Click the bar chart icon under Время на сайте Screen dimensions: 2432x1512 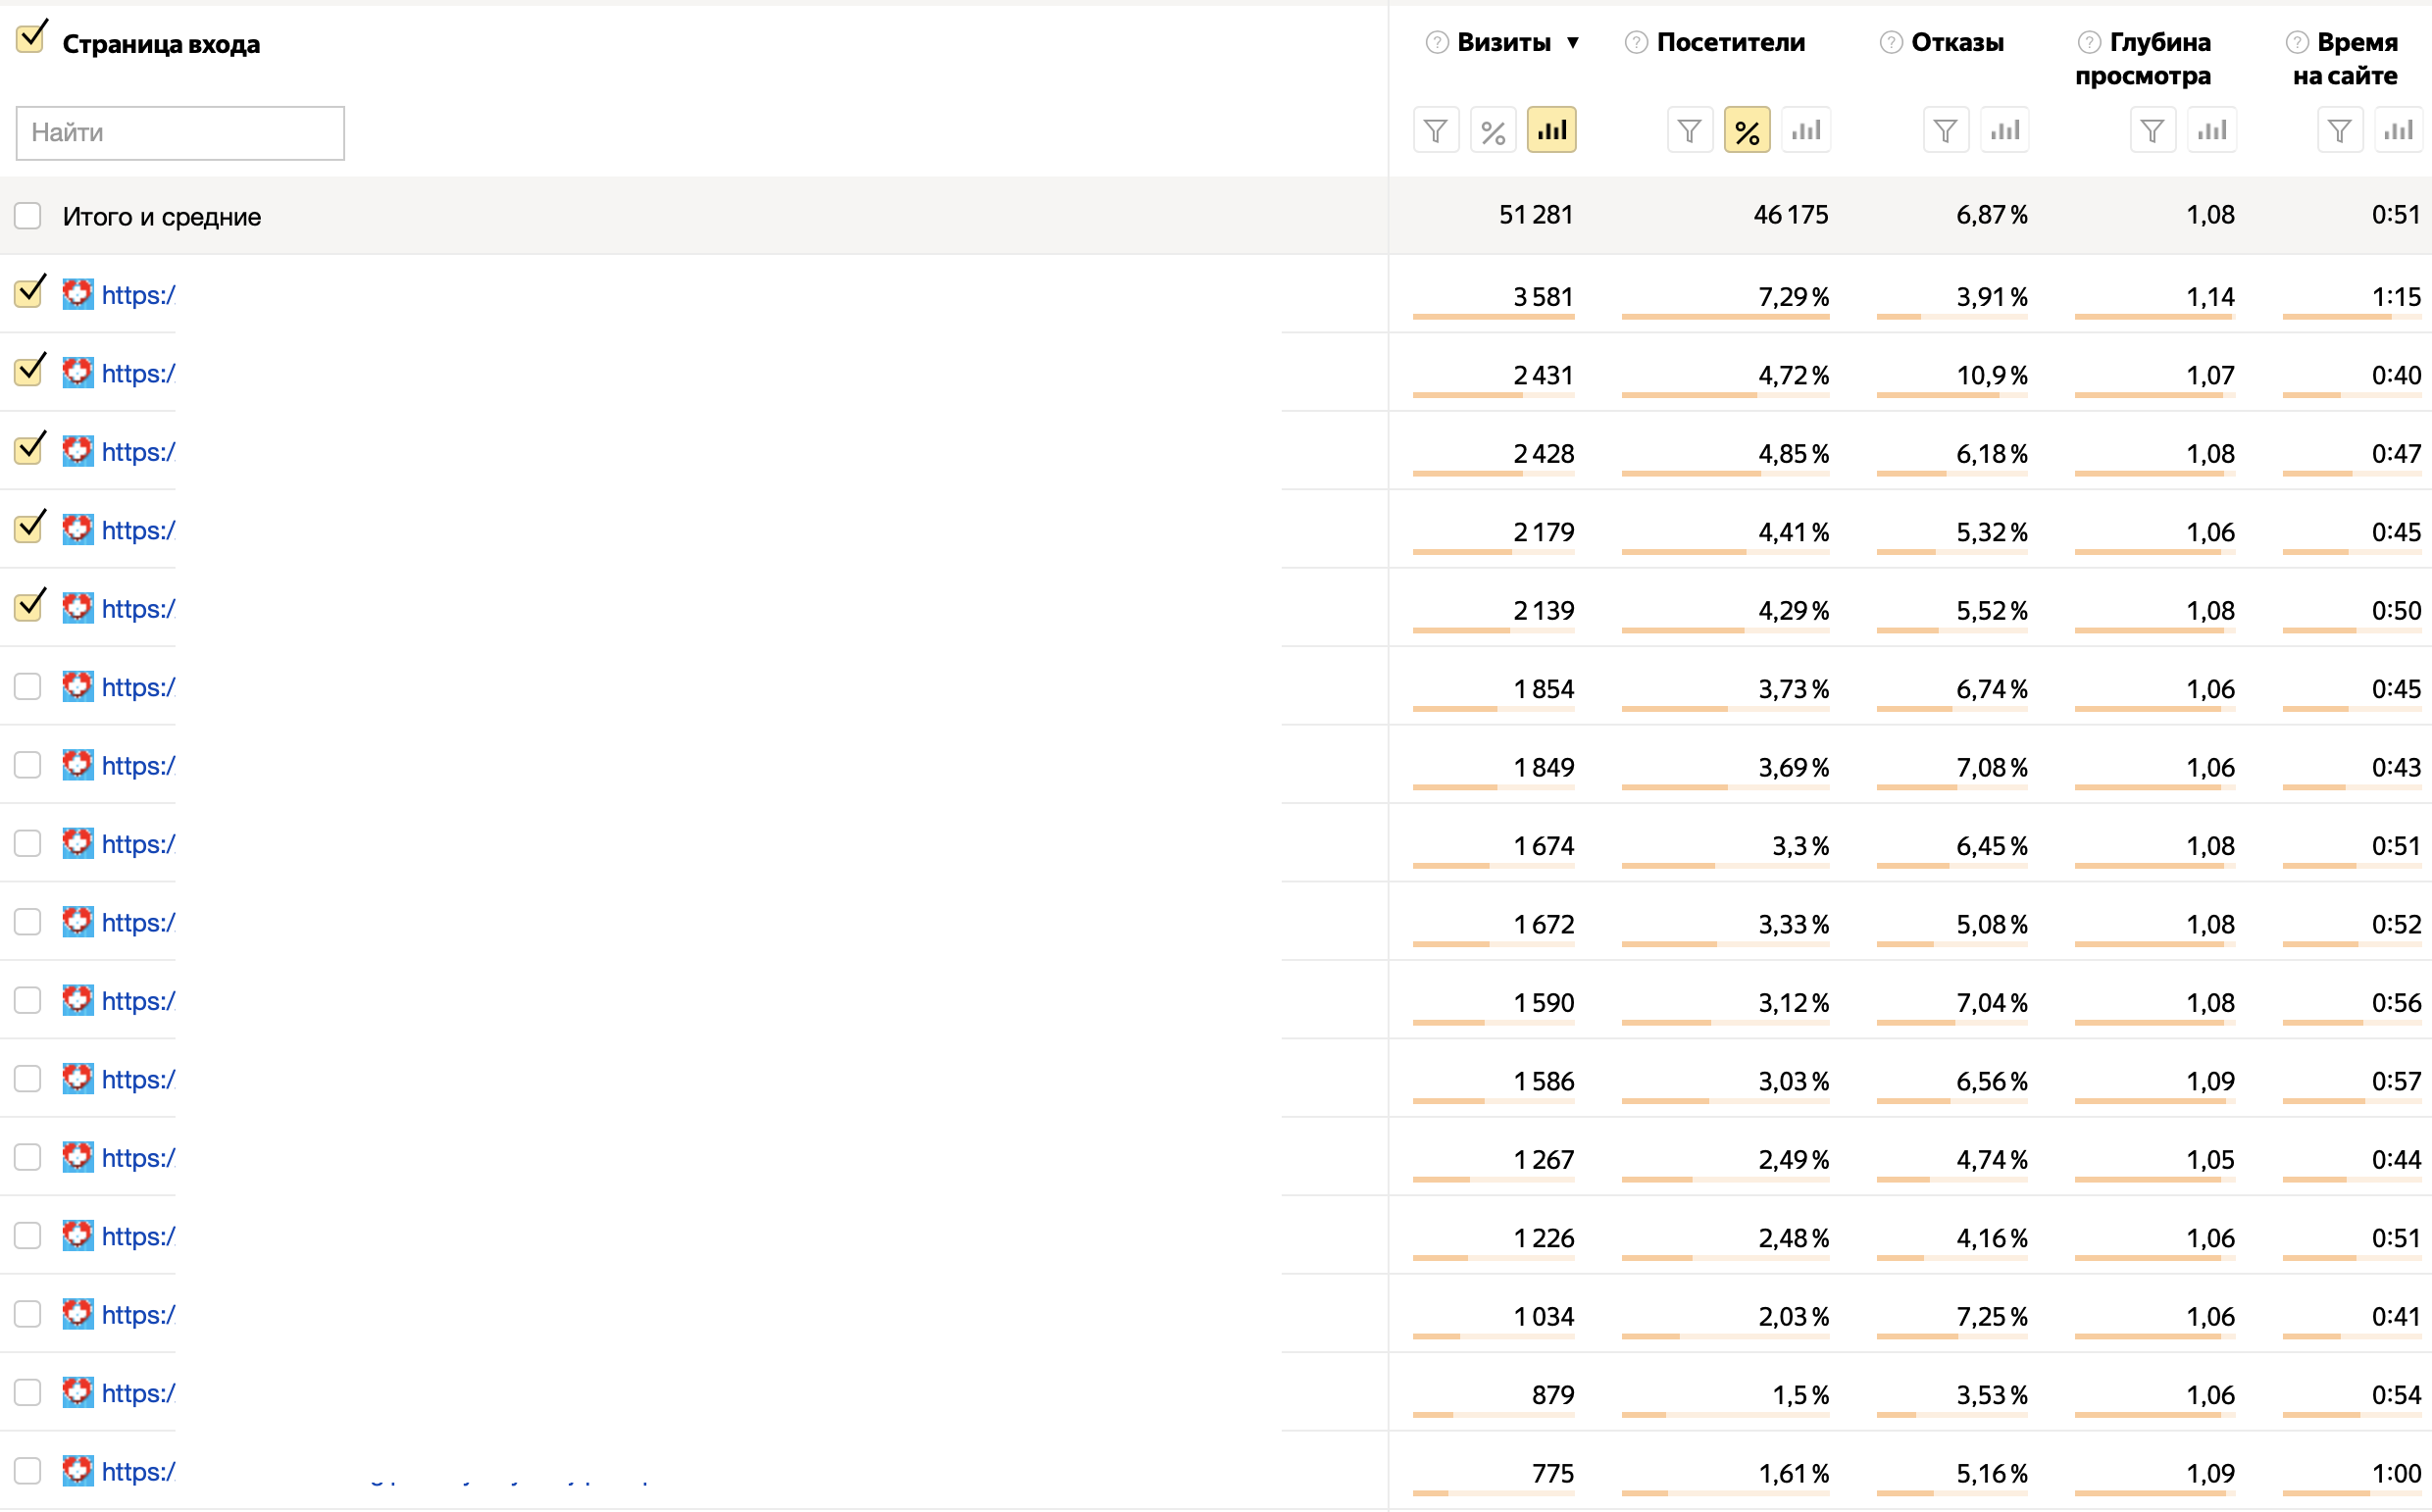click(x=2398, y=131)
